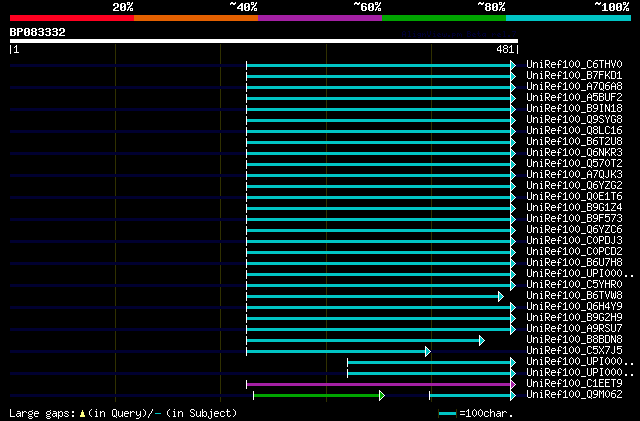The height and width of the screenshot is (421, 640).
Task: Select the UniRef100_C0PCD2 subject name
Action: tap(574, 252)
